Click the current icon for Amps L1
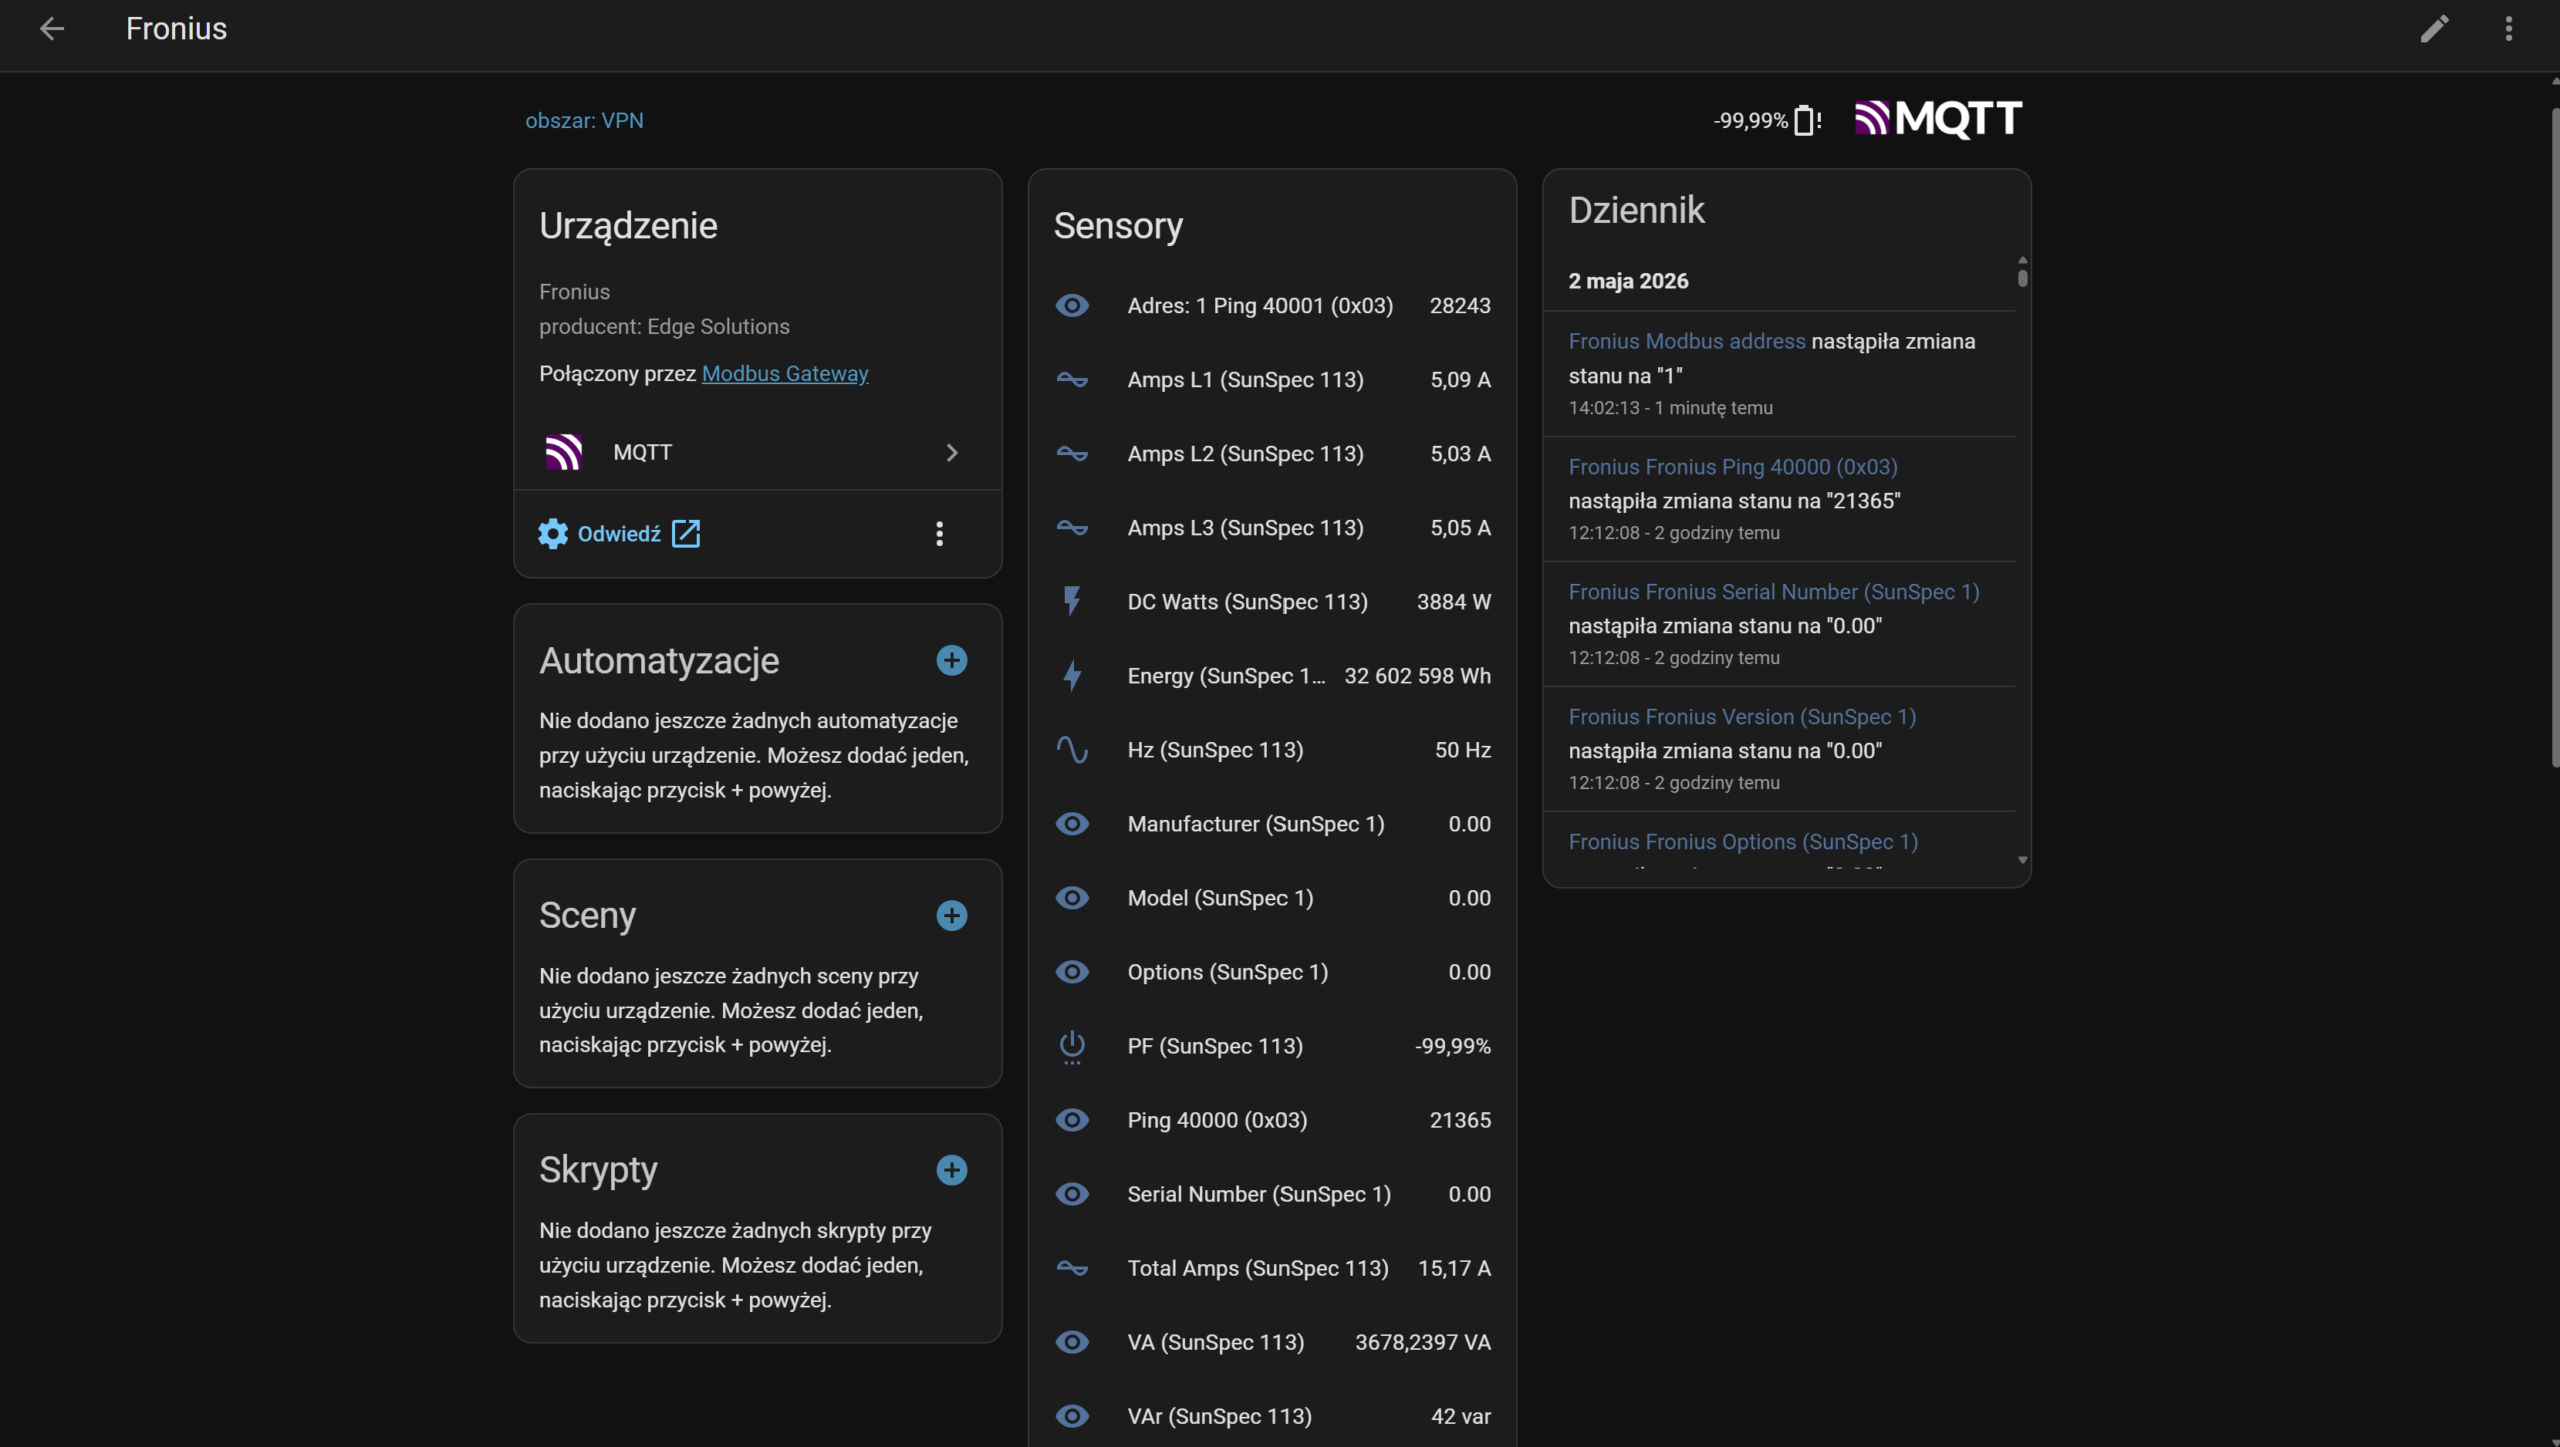Image resolution: width=2560 pixels, height=1447 pixels. (x=1072, y=380)
